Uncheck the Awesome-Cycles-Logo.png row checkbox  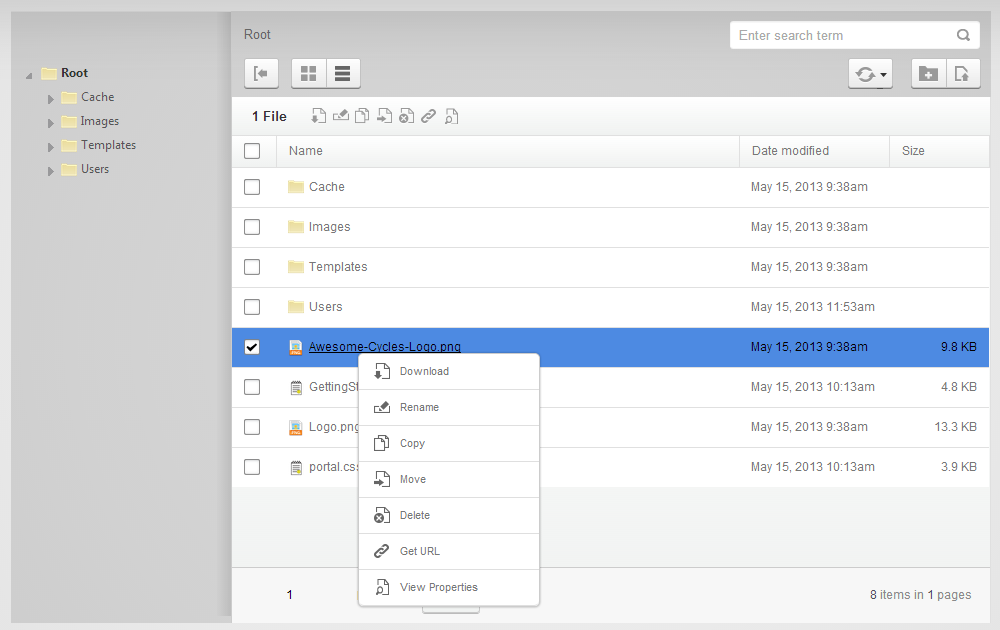tap(252, 347)
